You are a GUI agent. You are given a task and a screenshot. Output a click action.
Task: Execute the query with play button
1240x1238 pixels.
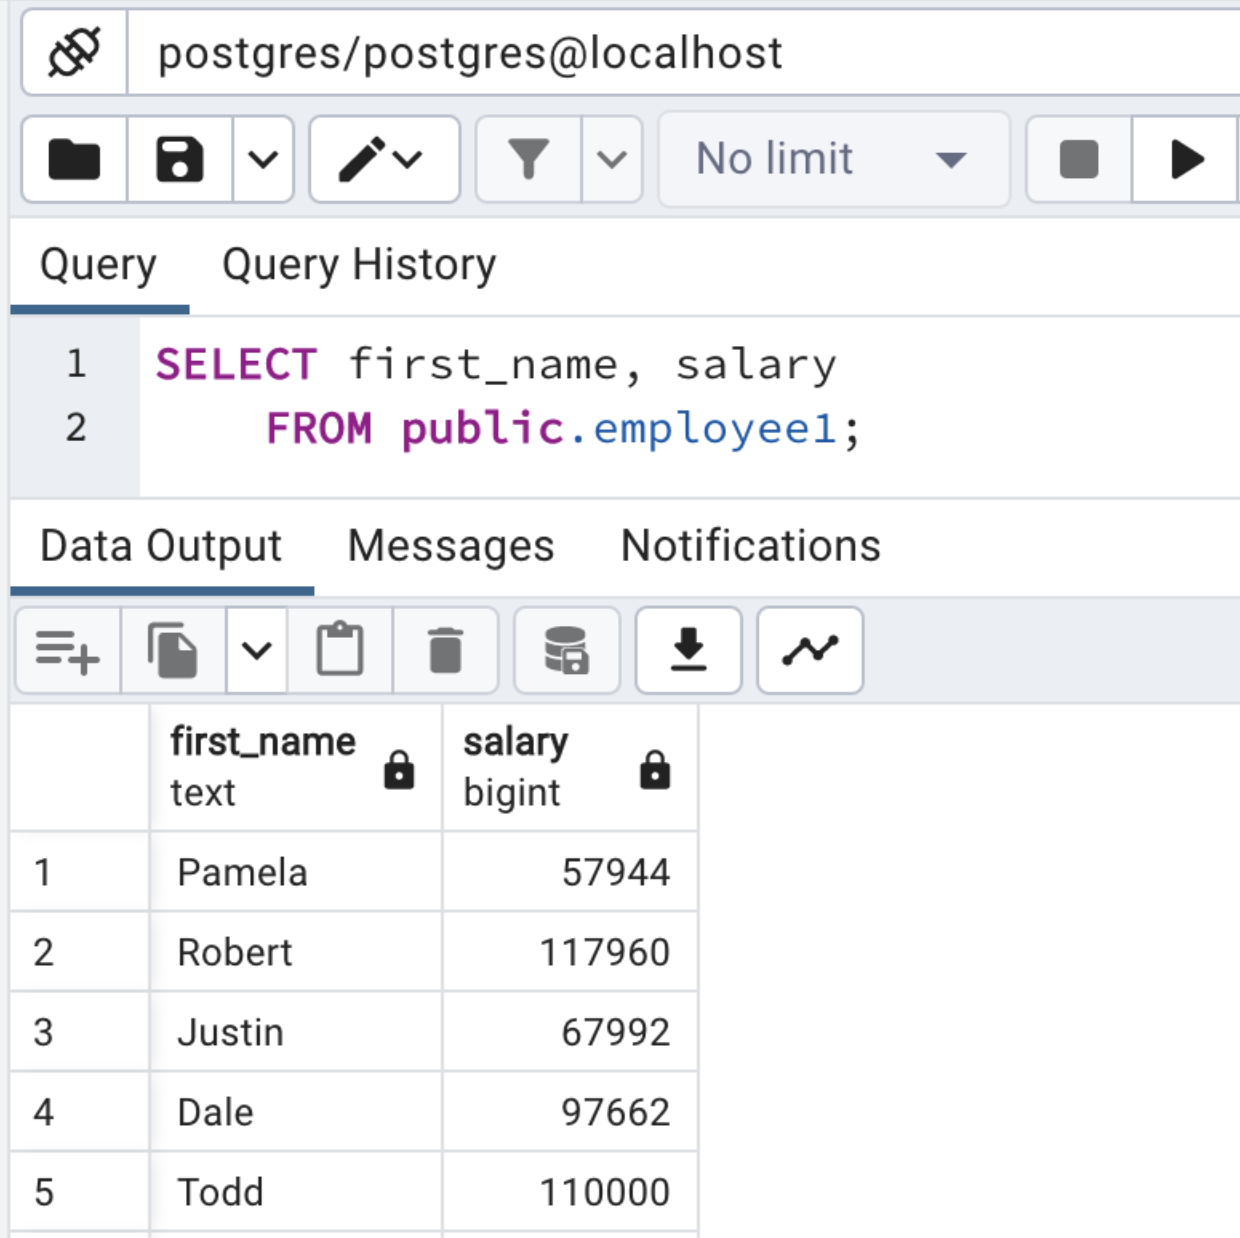click(1186, 160)
